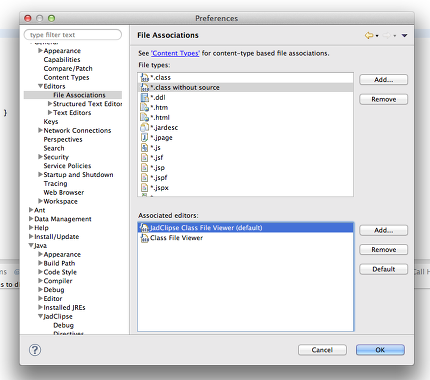Expand the Data Management node
This screenshot has height=380, width=430.
tap(31, 219)
